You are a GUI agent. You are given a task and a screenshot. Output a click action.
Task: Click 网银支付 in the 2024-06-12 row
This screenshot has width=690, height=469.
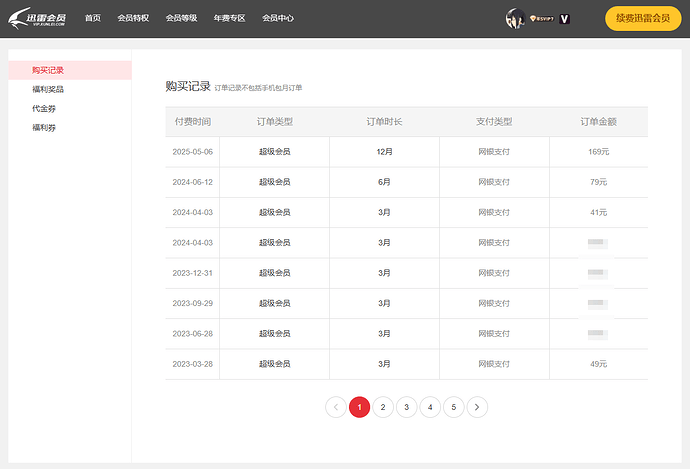pos(494,182)
